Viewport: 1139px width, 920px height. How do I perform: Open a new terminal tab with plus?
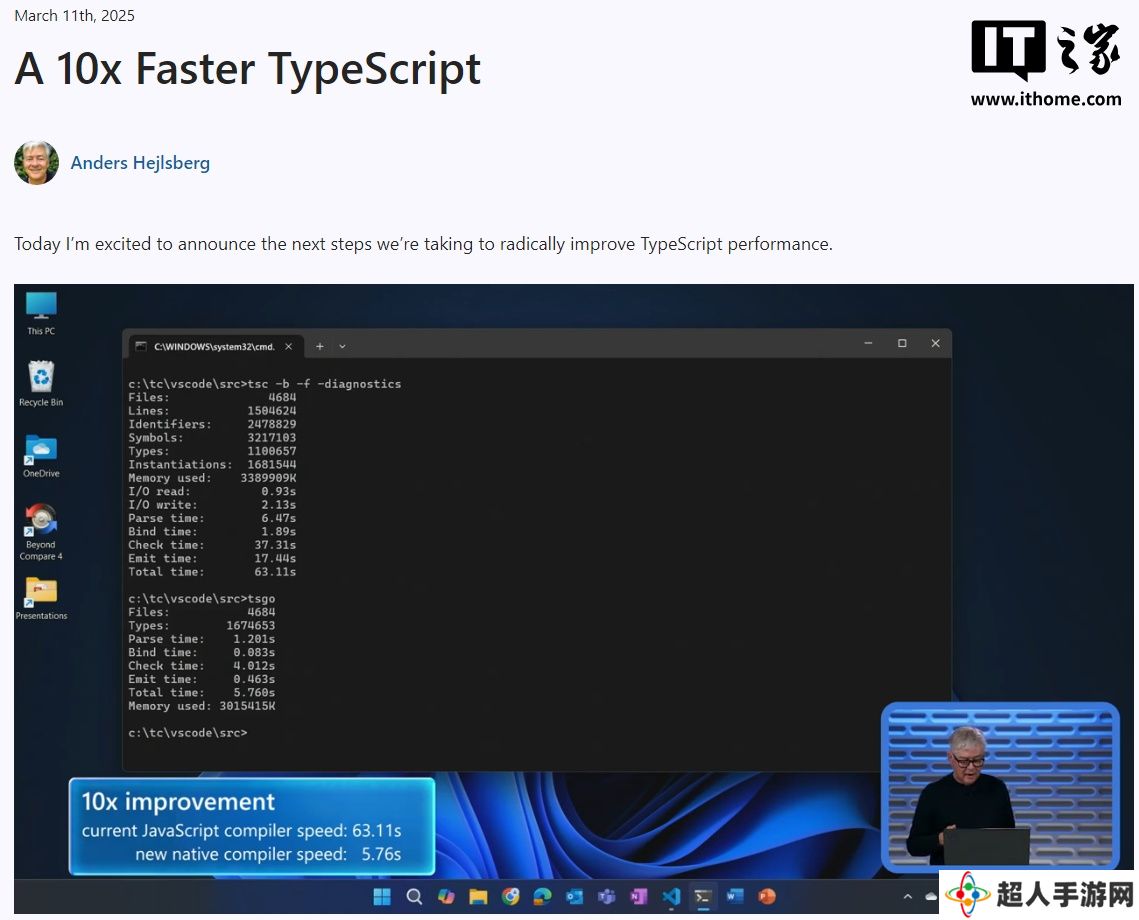click(x=320, y=346)
